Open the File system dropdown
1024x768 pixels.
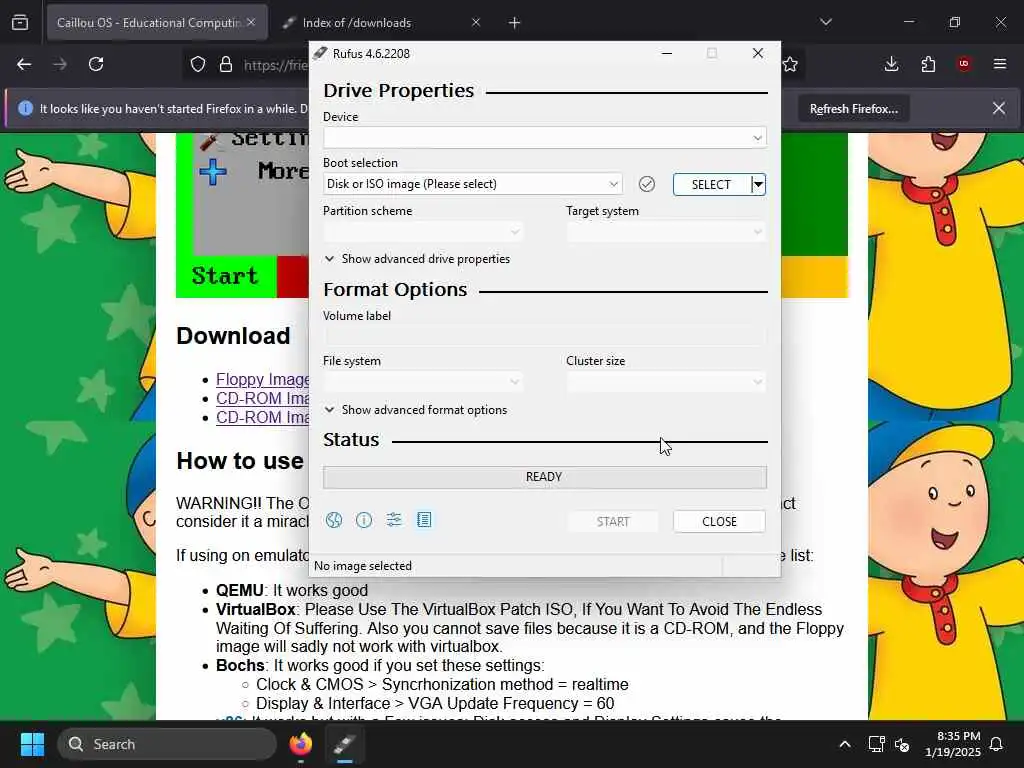(x=423, y=381)
